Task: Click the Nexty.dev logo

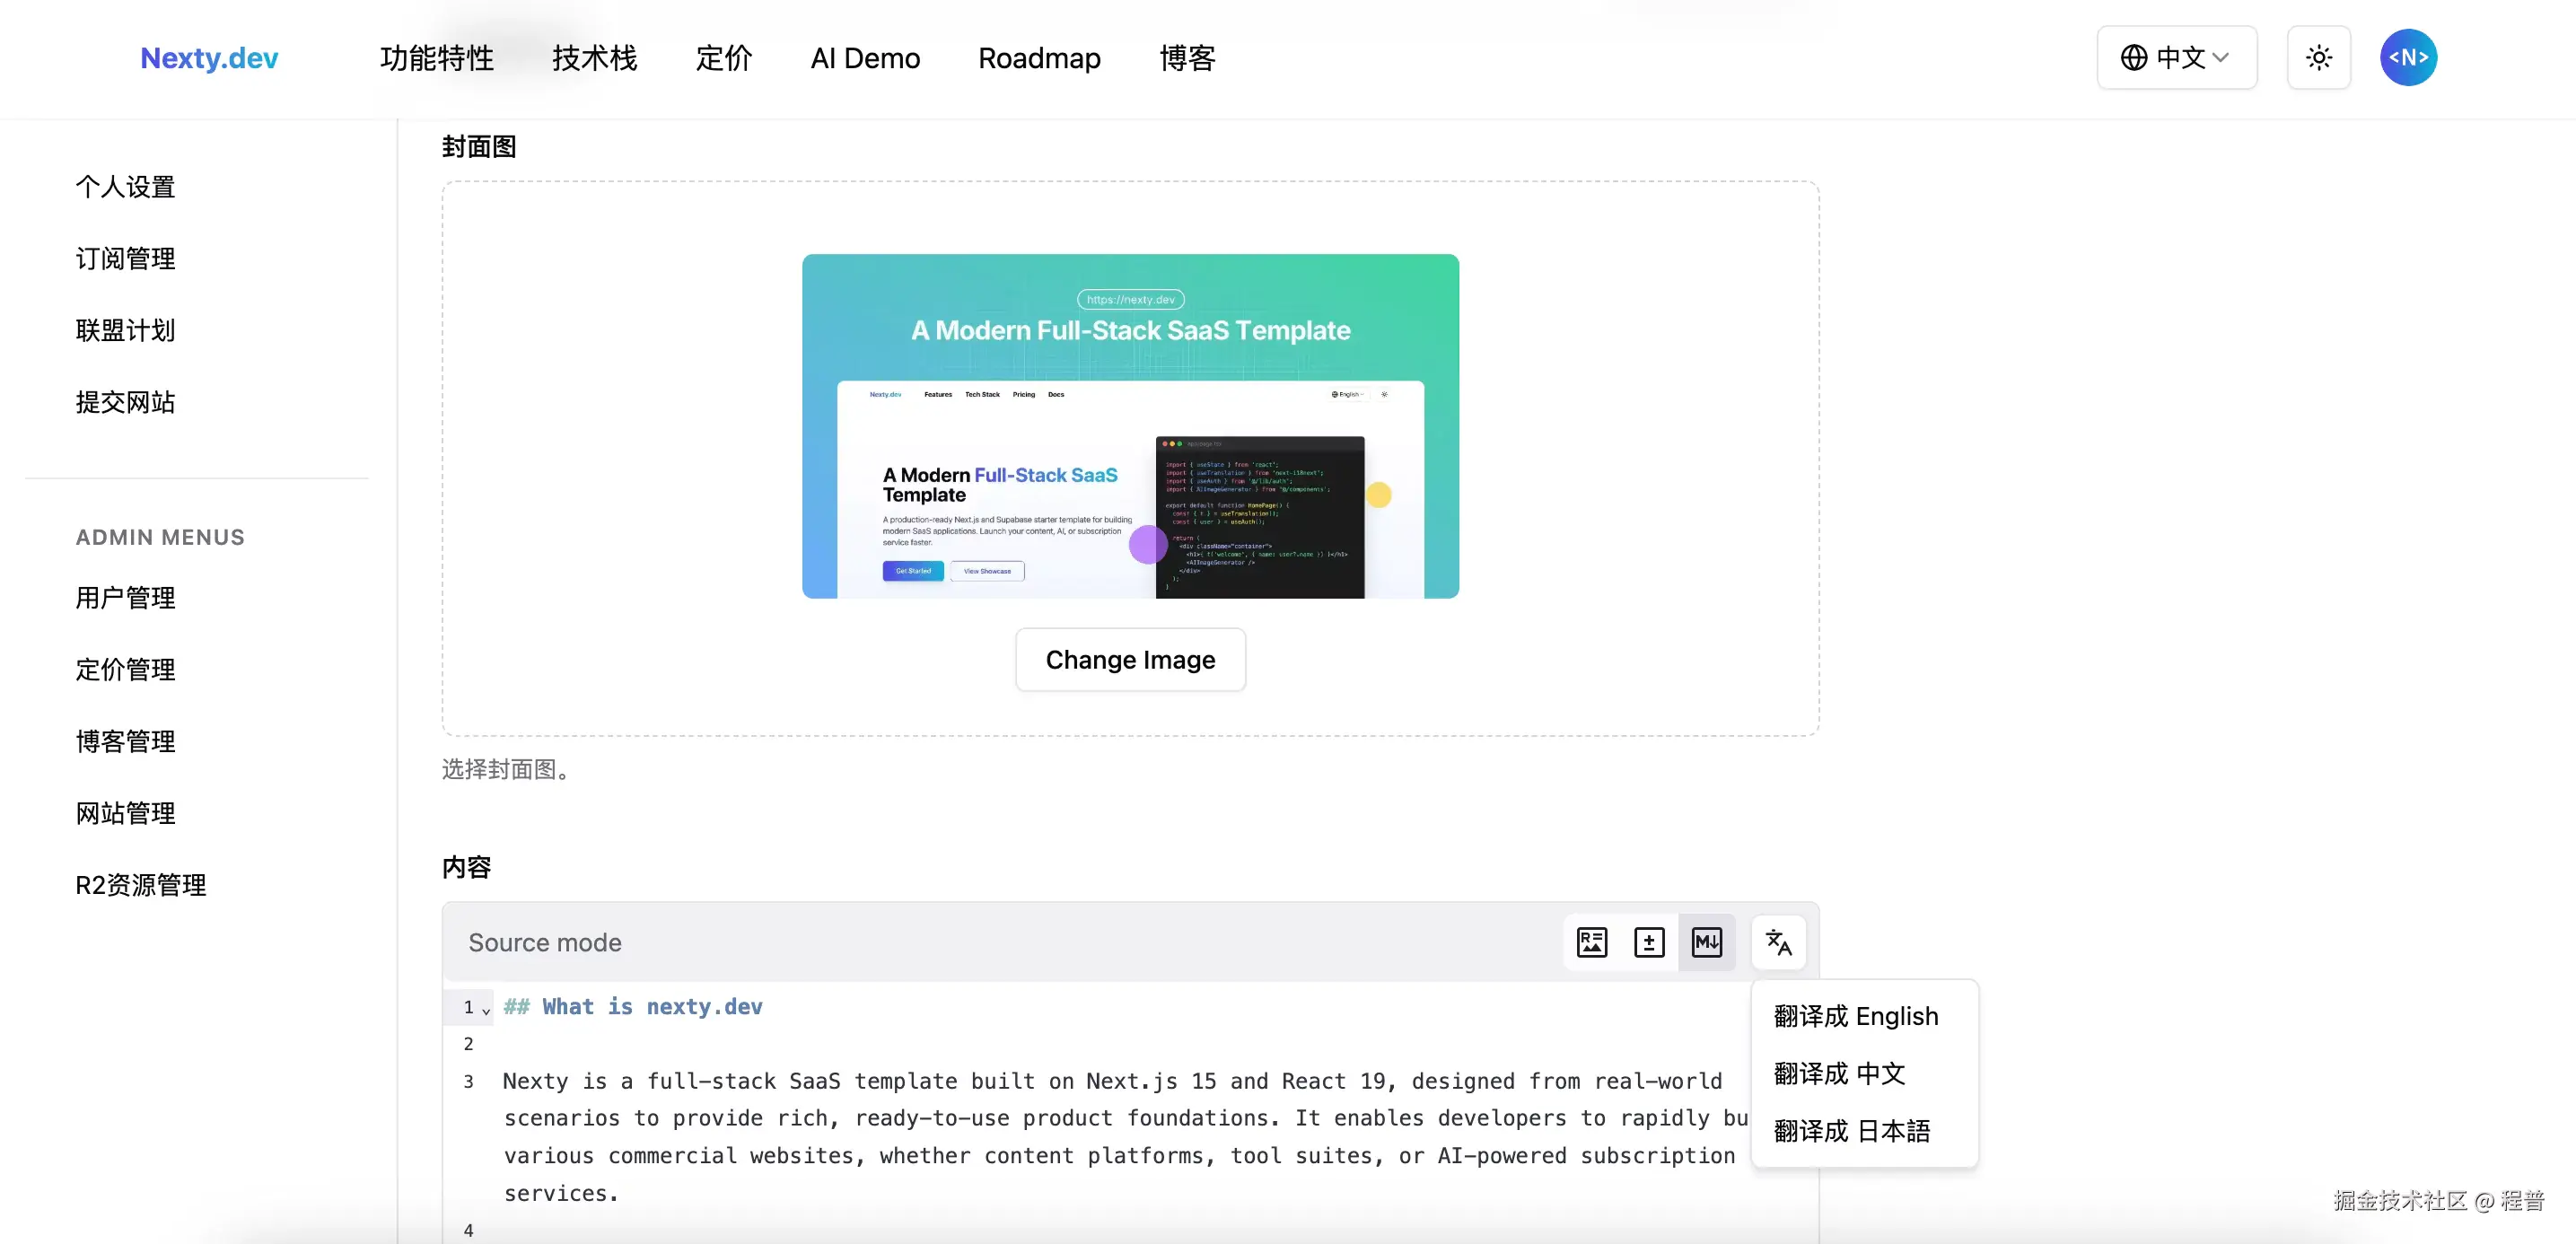Action: click(x=208, y=57)
